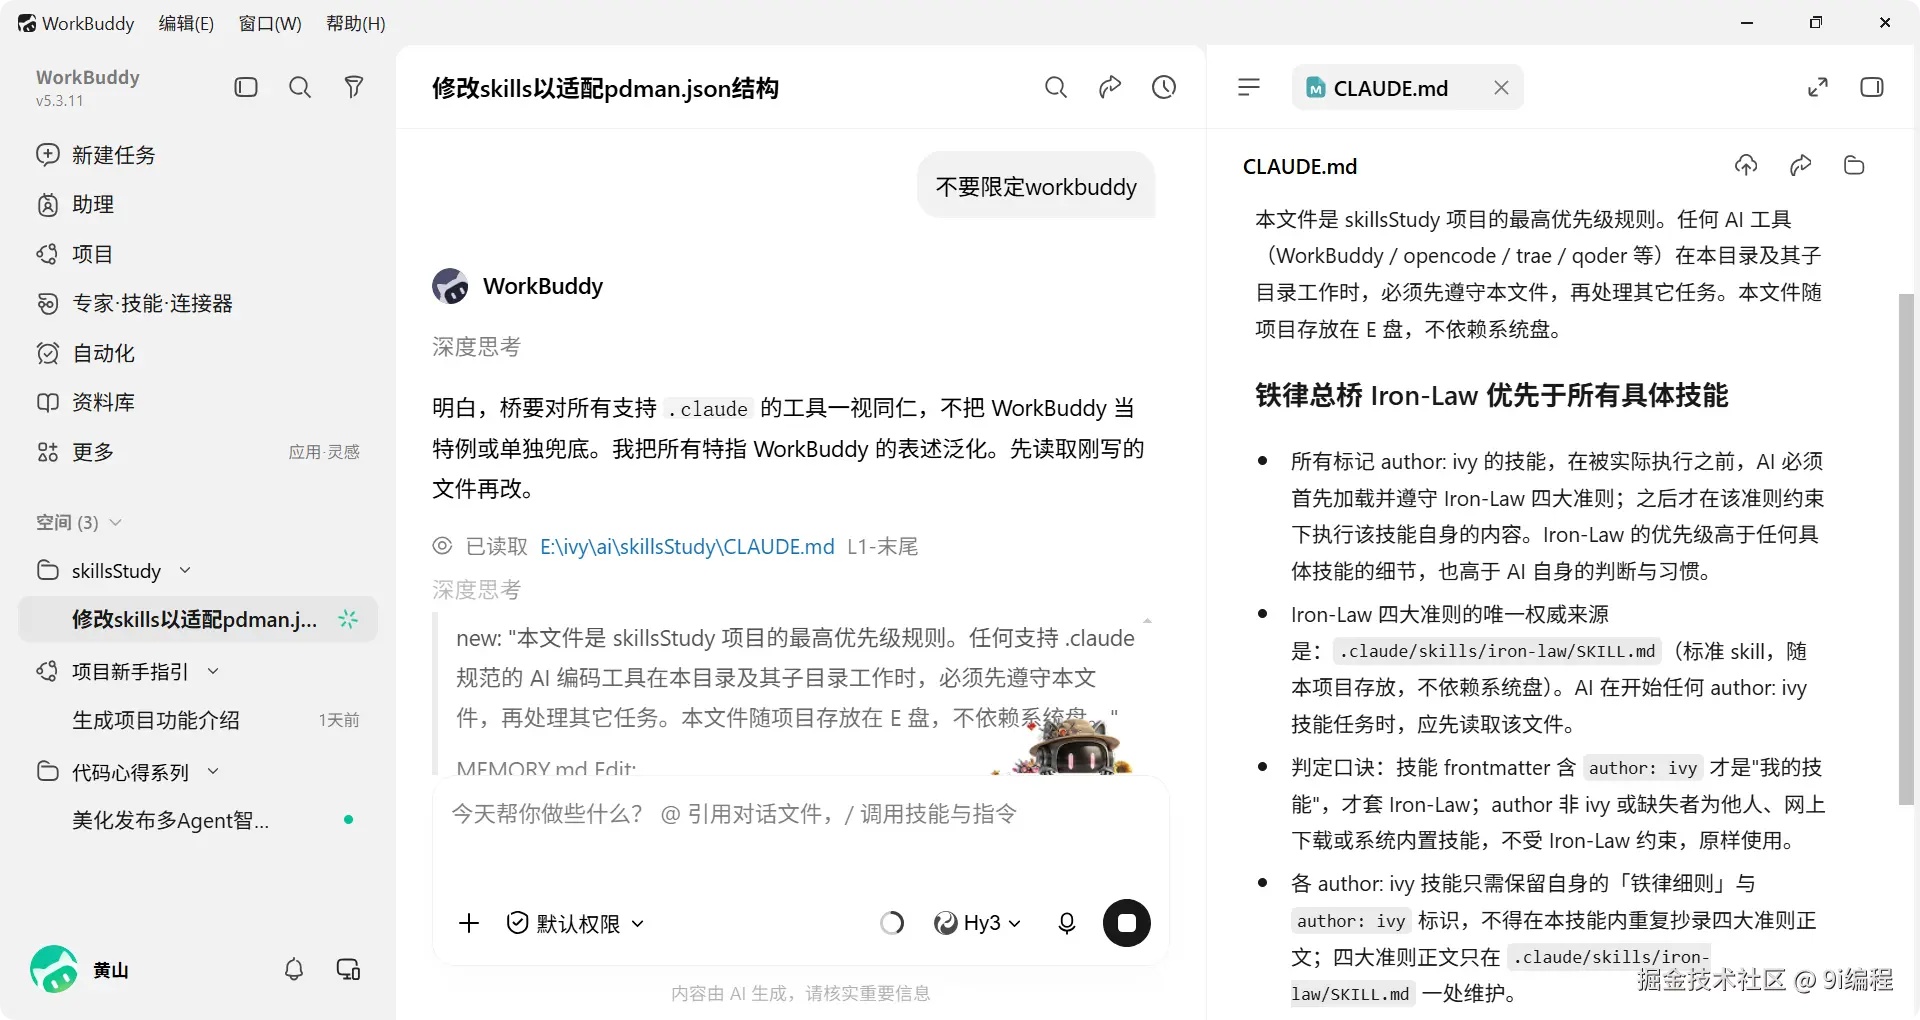1920x1020 pixels.
Task: Open the 窗口(W) menu
Action: [270, 23]
